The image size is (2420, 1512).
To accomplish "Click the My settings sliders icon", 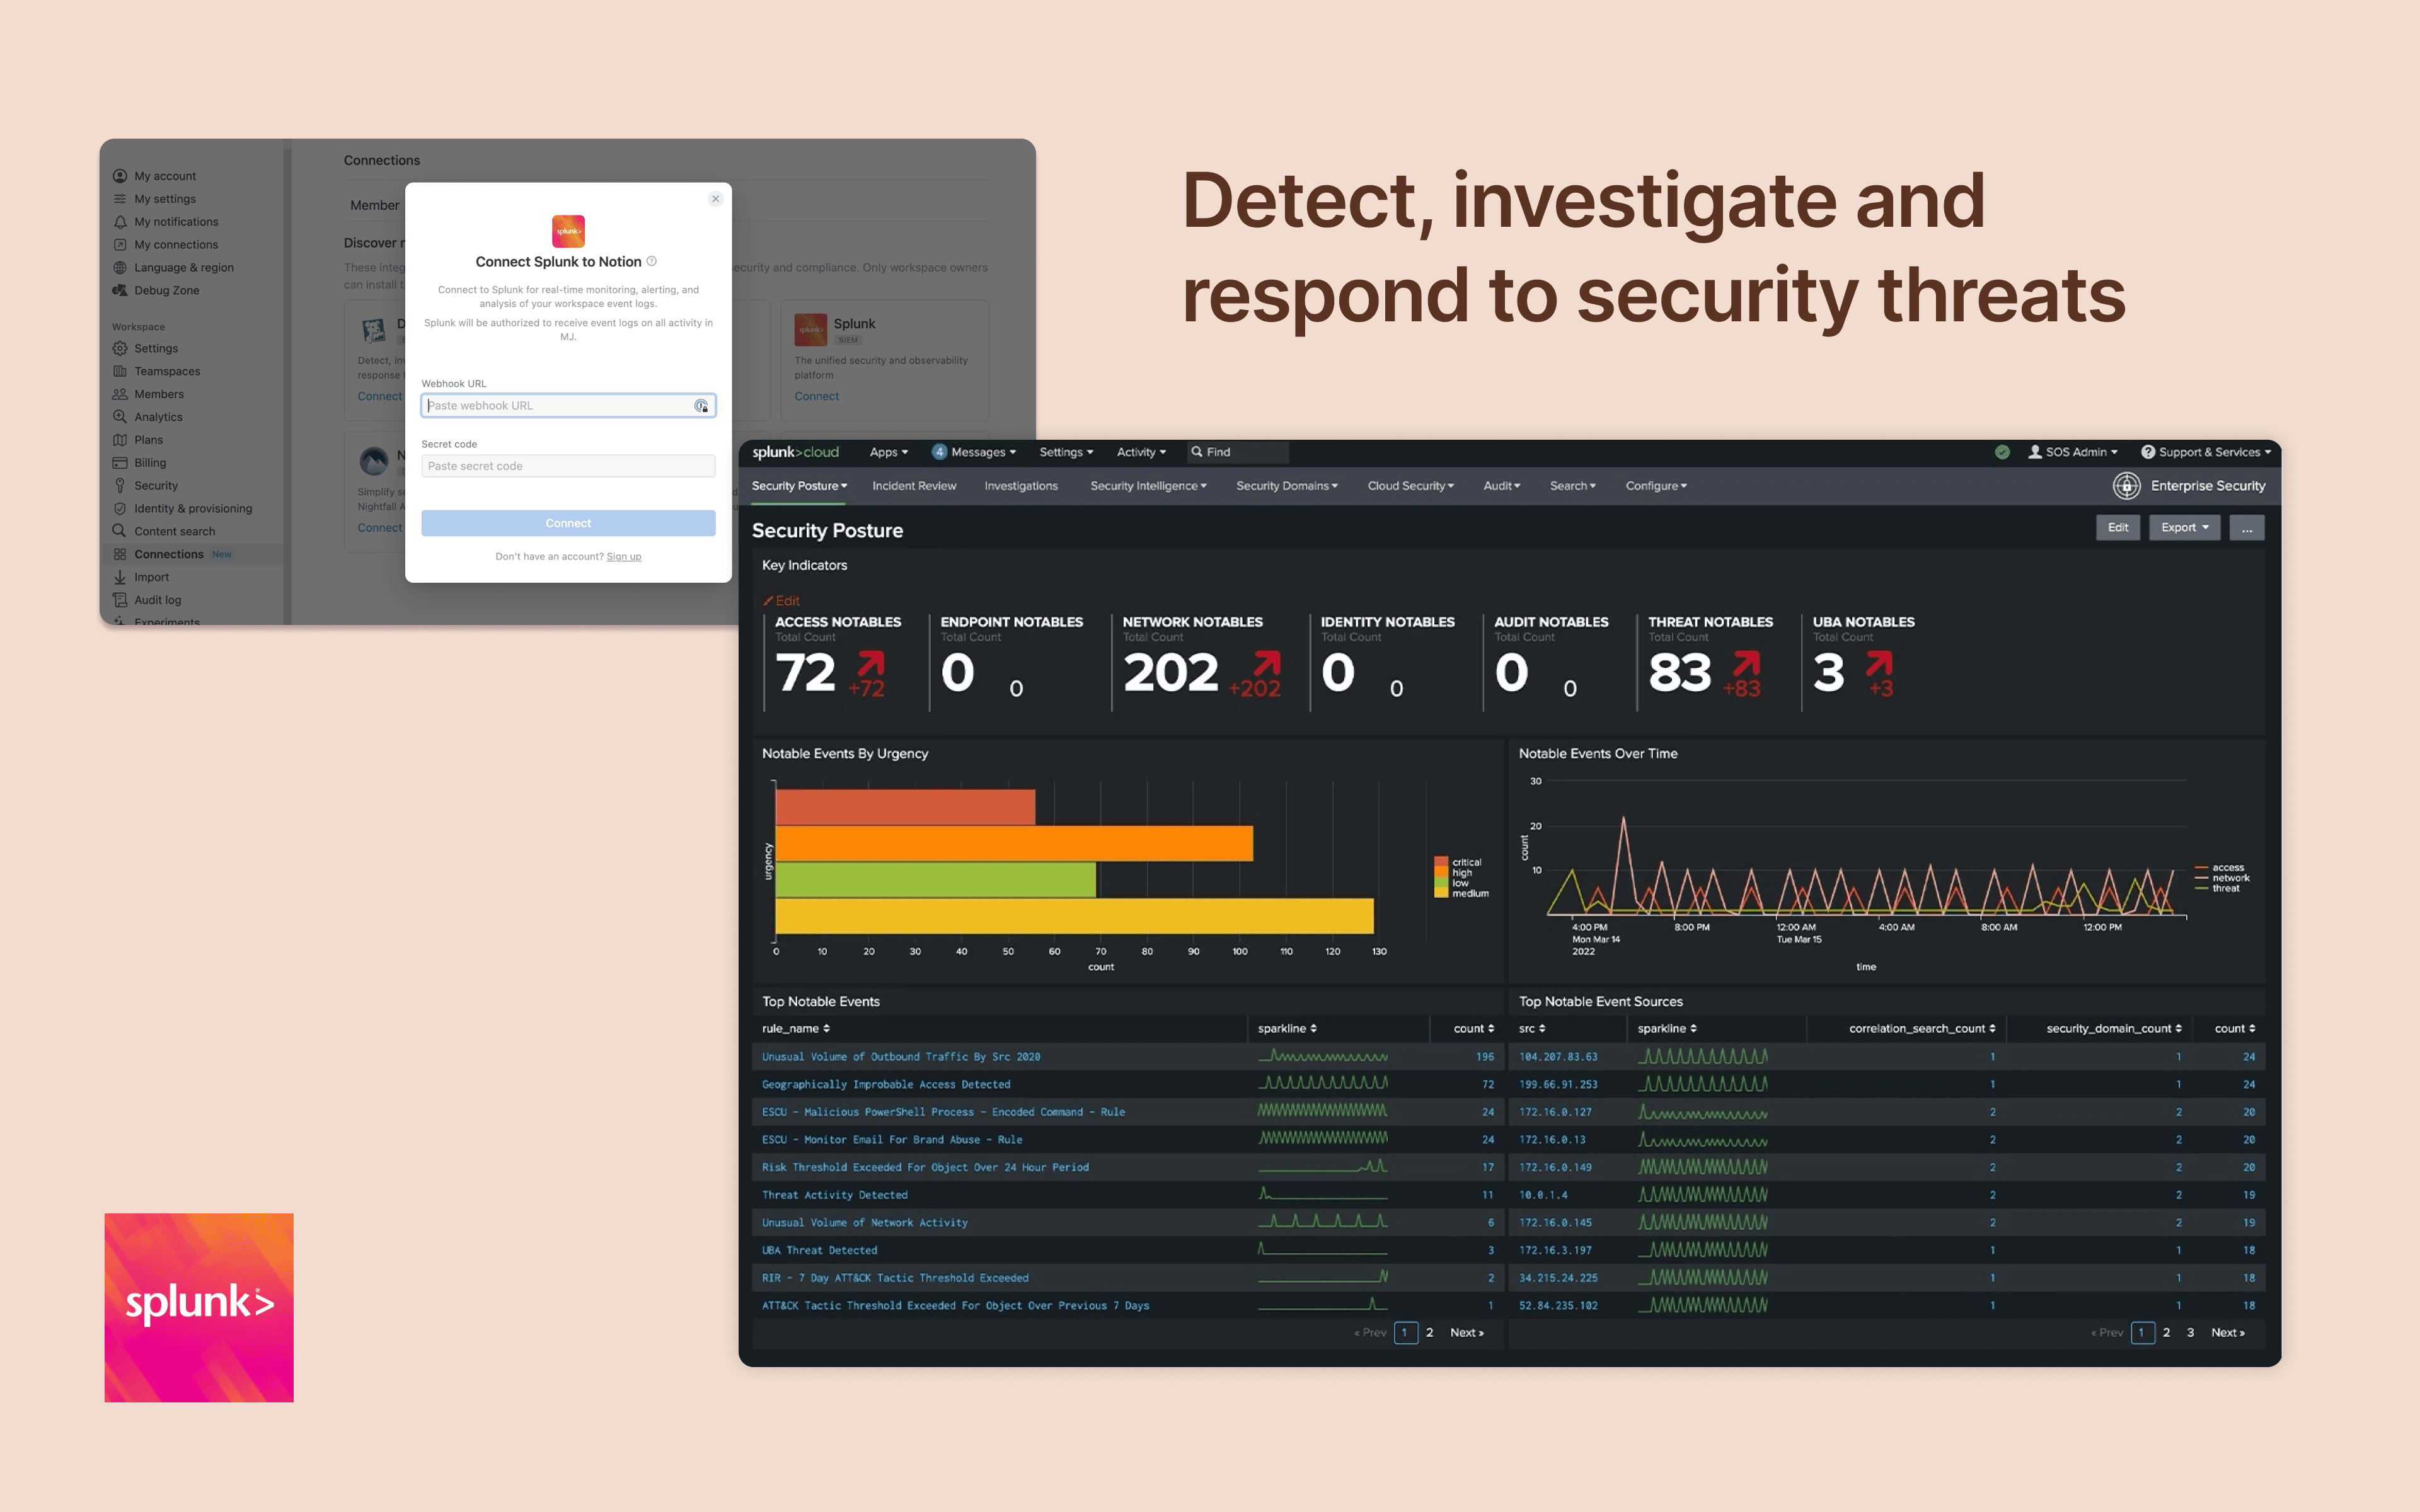I will coord(120,199).
